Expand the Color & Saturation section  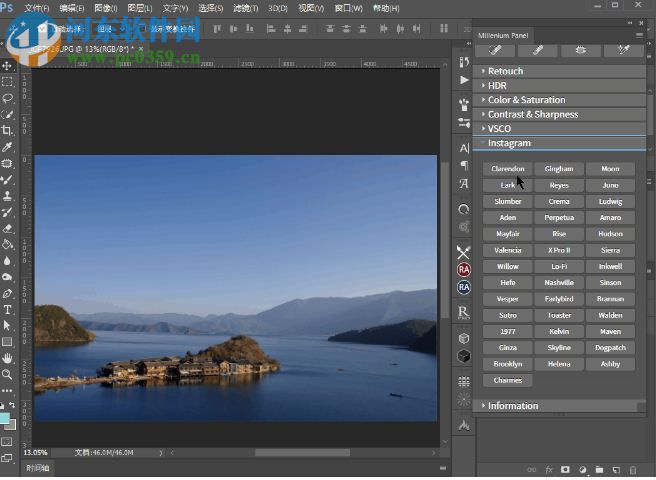pos(559,100)
